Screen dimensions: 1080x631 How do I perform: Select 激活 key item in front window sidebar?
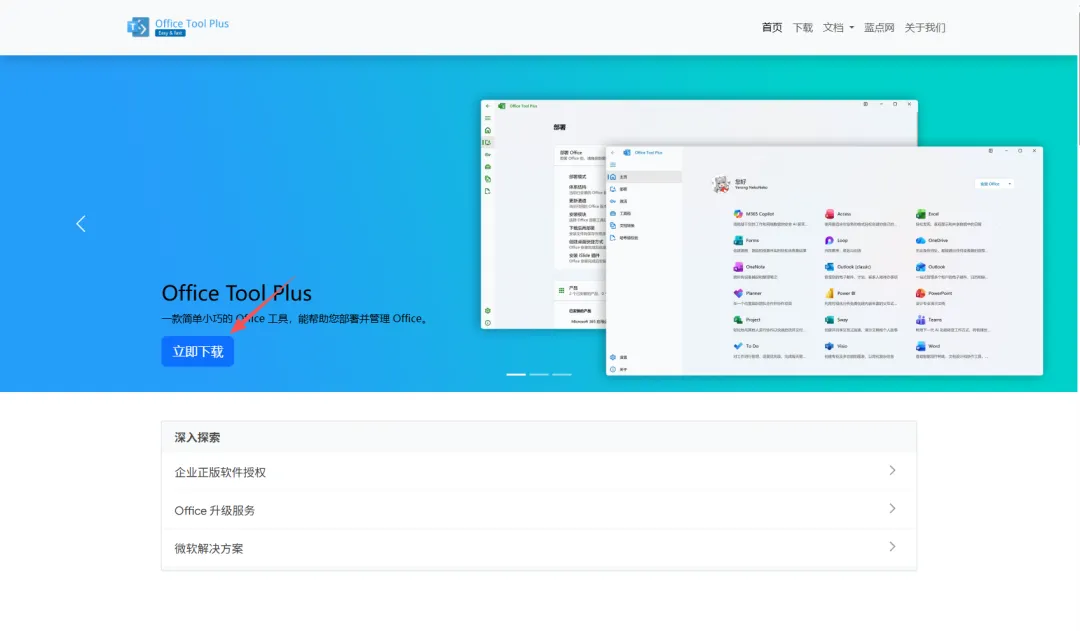644,201
